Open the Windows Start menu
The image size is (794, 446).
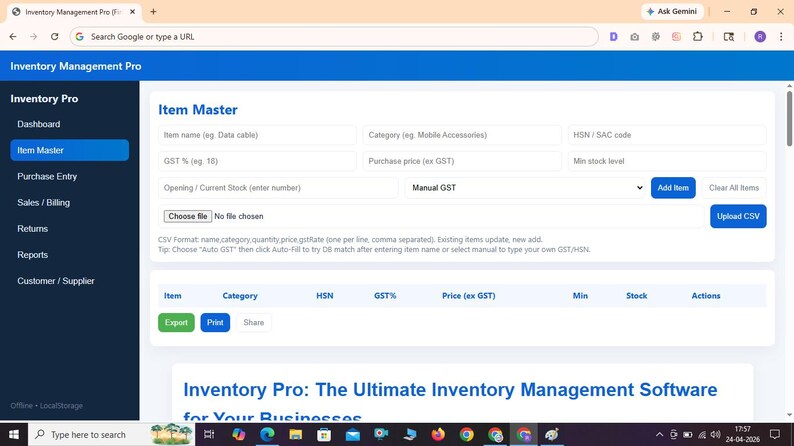(x=14, y=434)
